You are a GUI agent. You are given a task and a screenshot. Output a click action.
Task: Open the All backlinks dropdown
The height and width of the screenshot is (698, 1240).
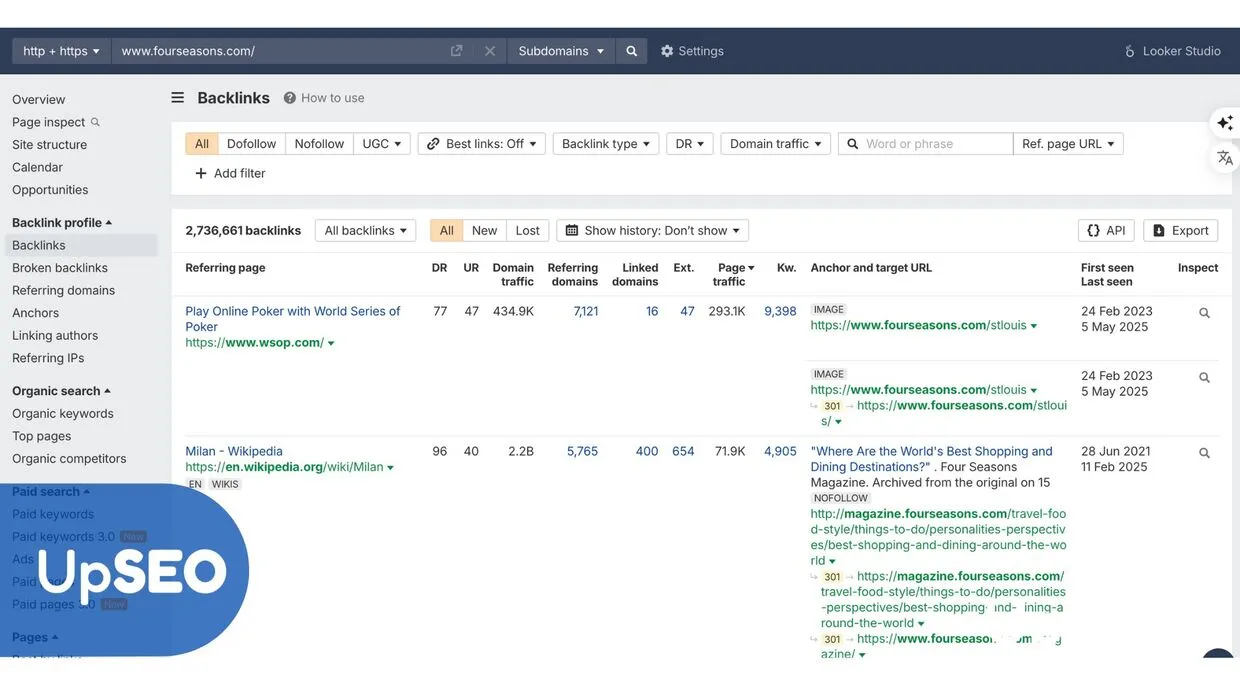tap(366, 230)
